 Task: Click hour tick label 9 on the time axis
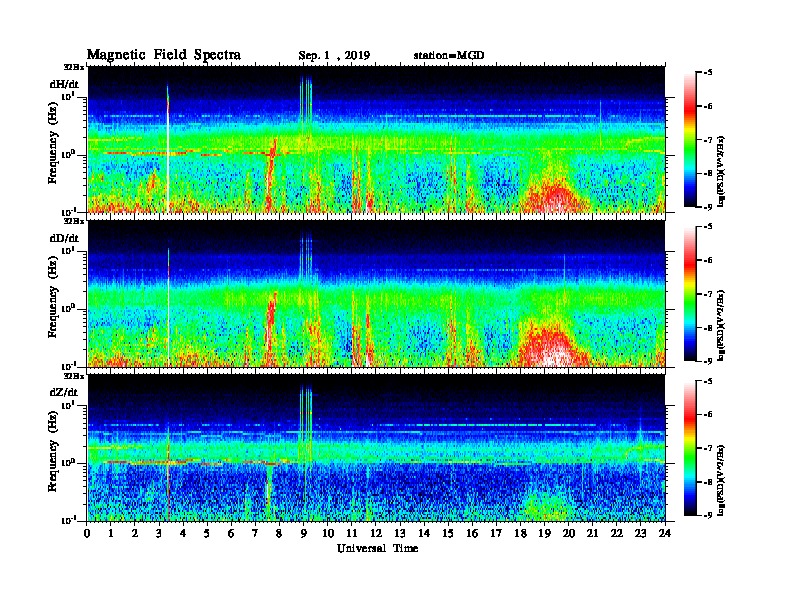[x=304, y=533]
